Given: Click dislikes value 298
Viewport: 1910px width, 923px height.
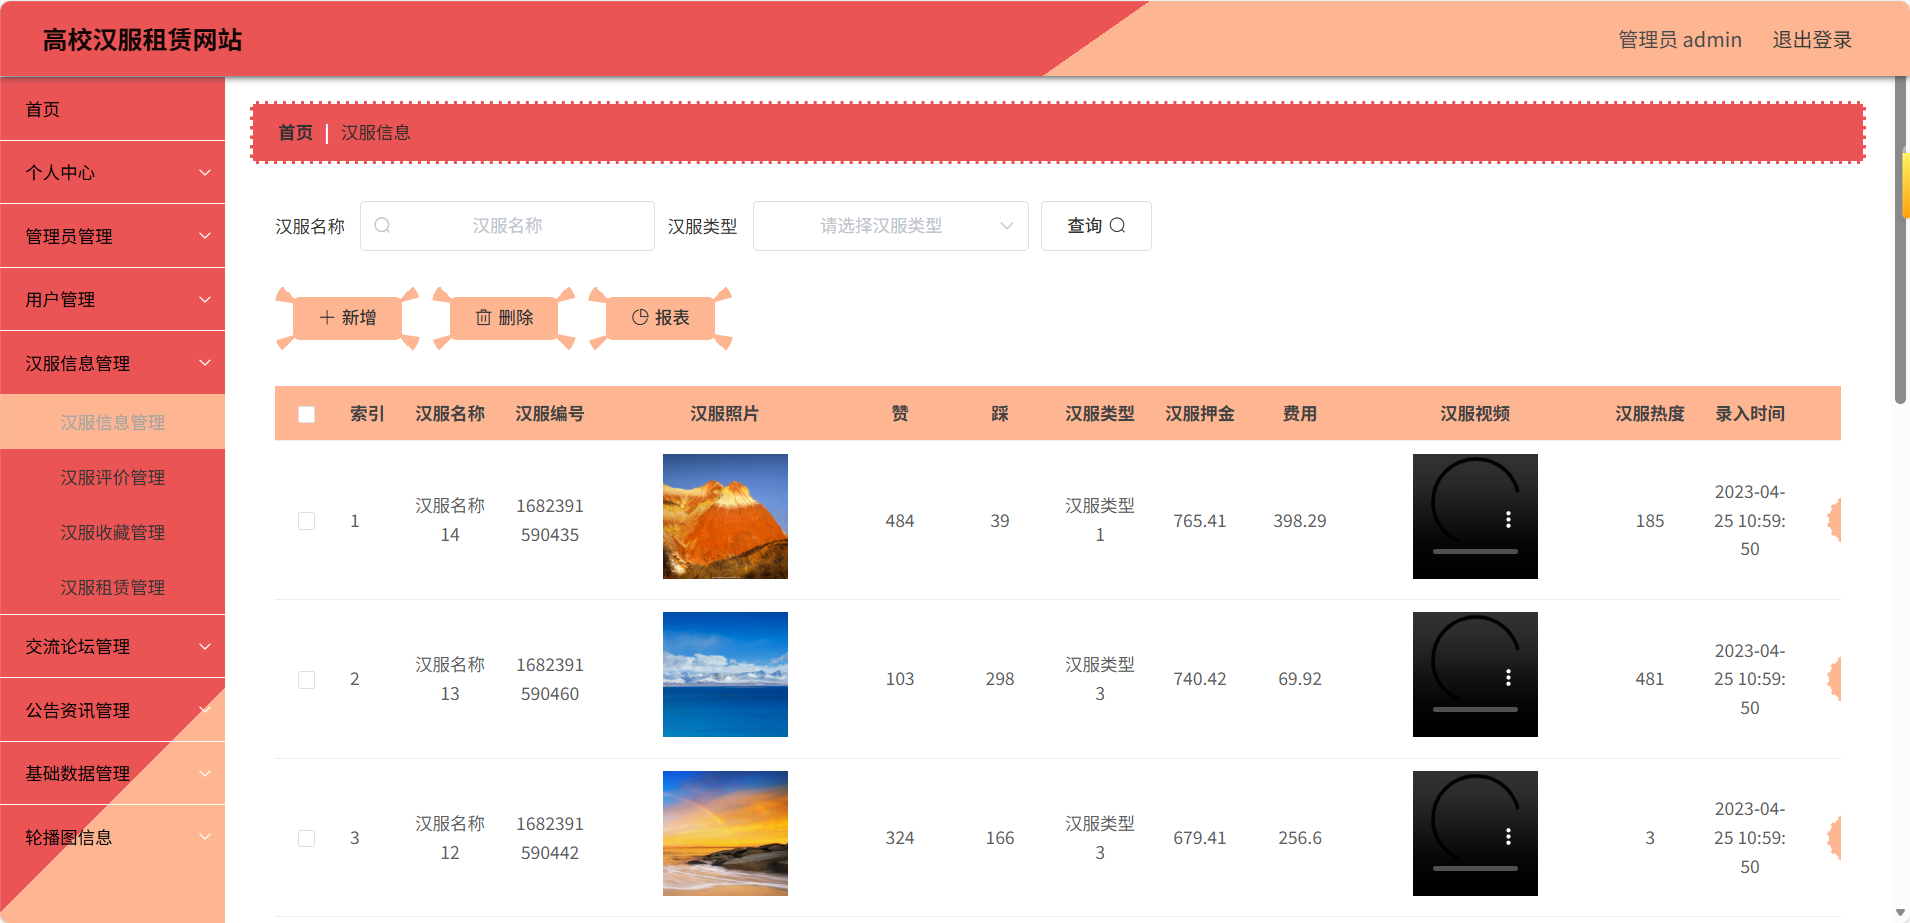Looking at the screenshot, I should (1000, 679).
